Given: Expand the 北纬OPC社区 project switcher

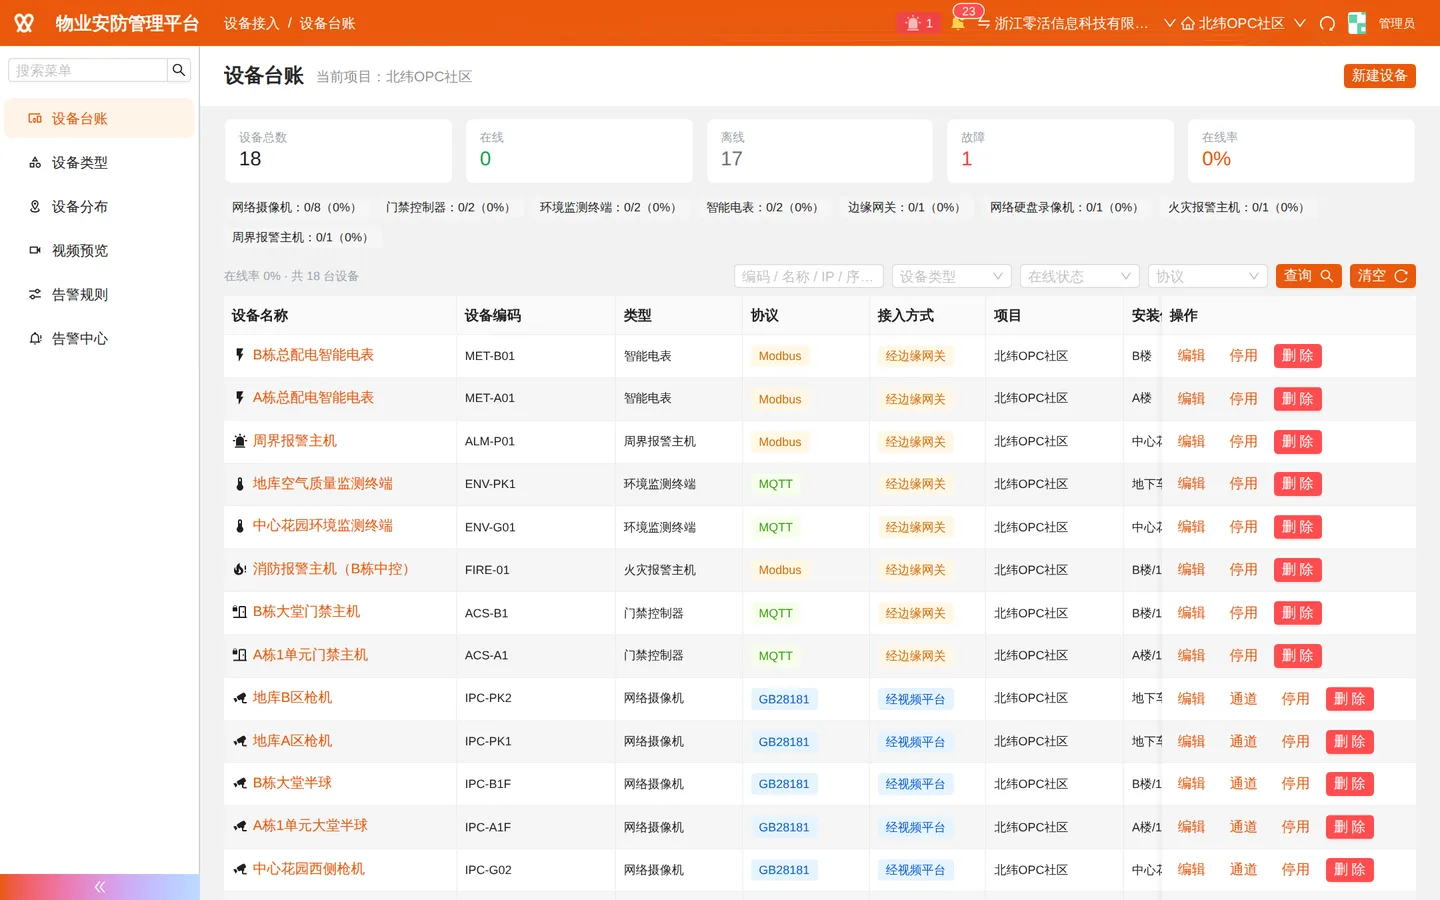Looking at the screenshot, I should pyautogui.click(x=1243, y=23).
